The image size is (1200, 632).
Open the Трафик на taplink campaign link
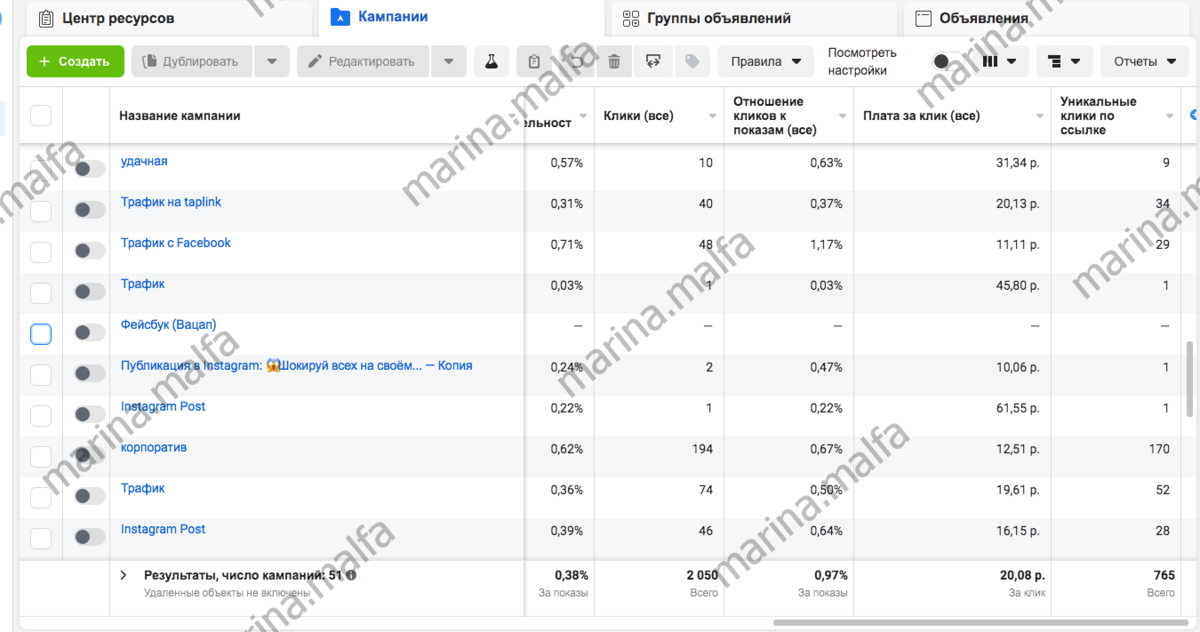click(x=171, y=202)
